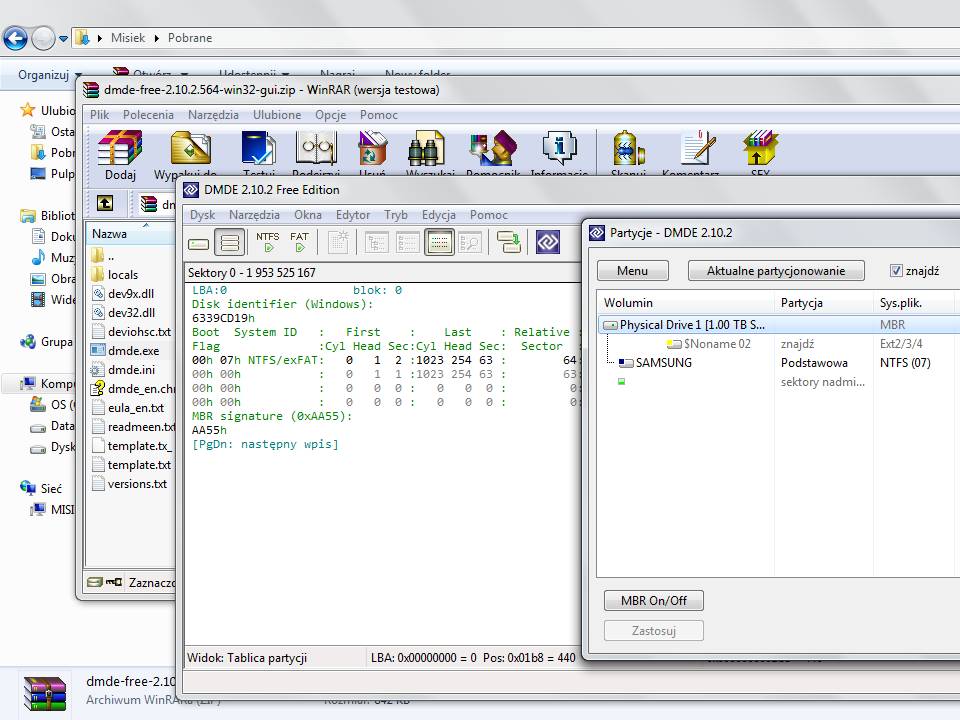The image size is (960, 720).
Task: Click the Partycja column header
Action: 823,302
